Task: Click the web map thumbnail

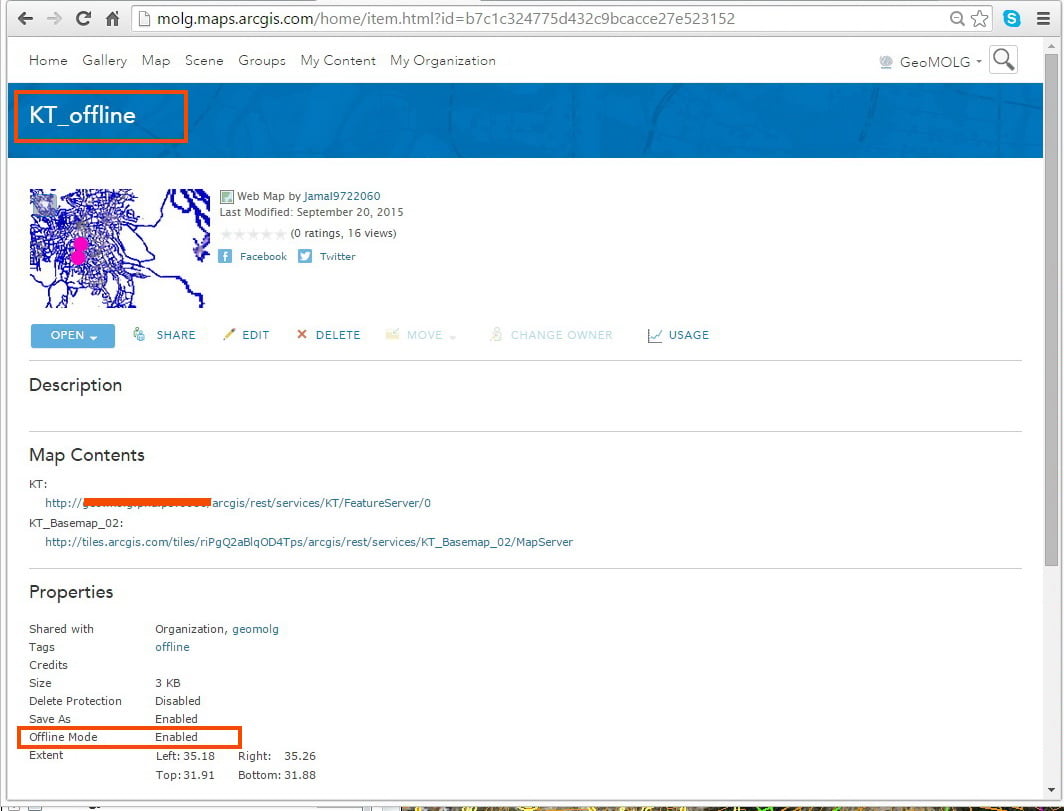Action: point(119,248)
